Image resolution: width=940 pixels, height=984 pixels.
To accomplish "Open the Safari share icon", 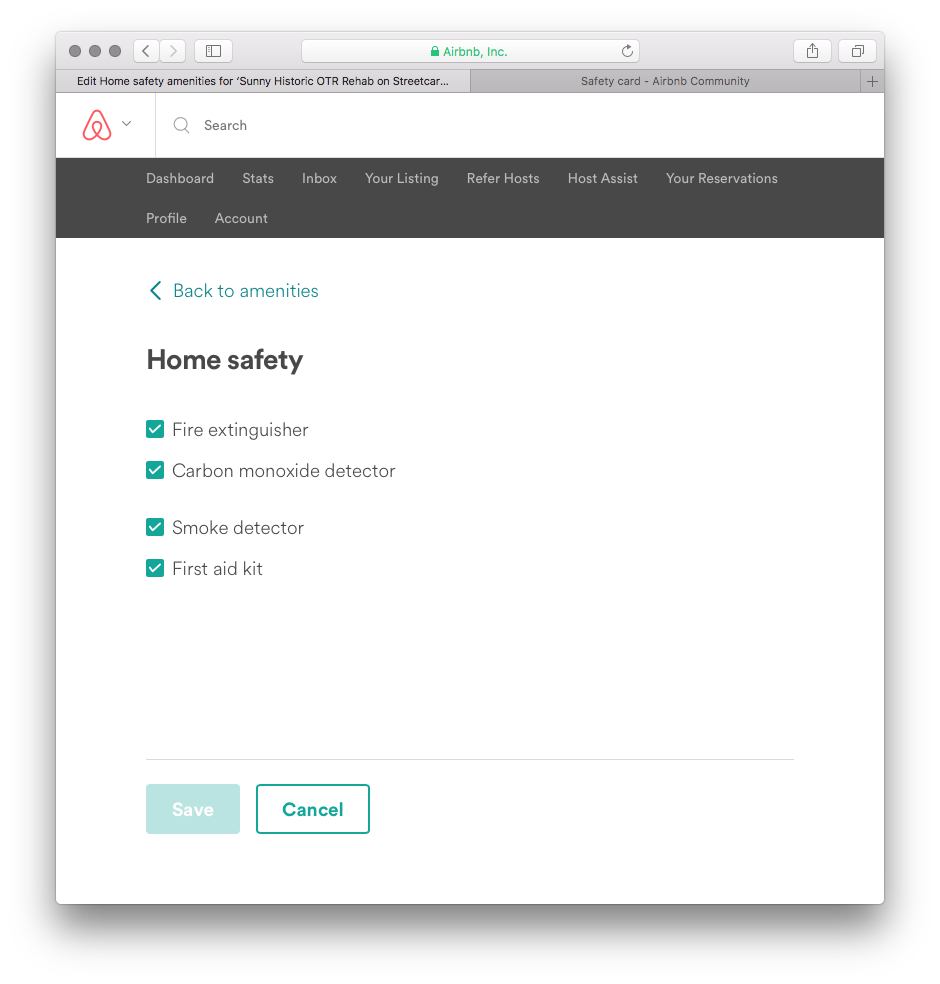I will [812, 51].
